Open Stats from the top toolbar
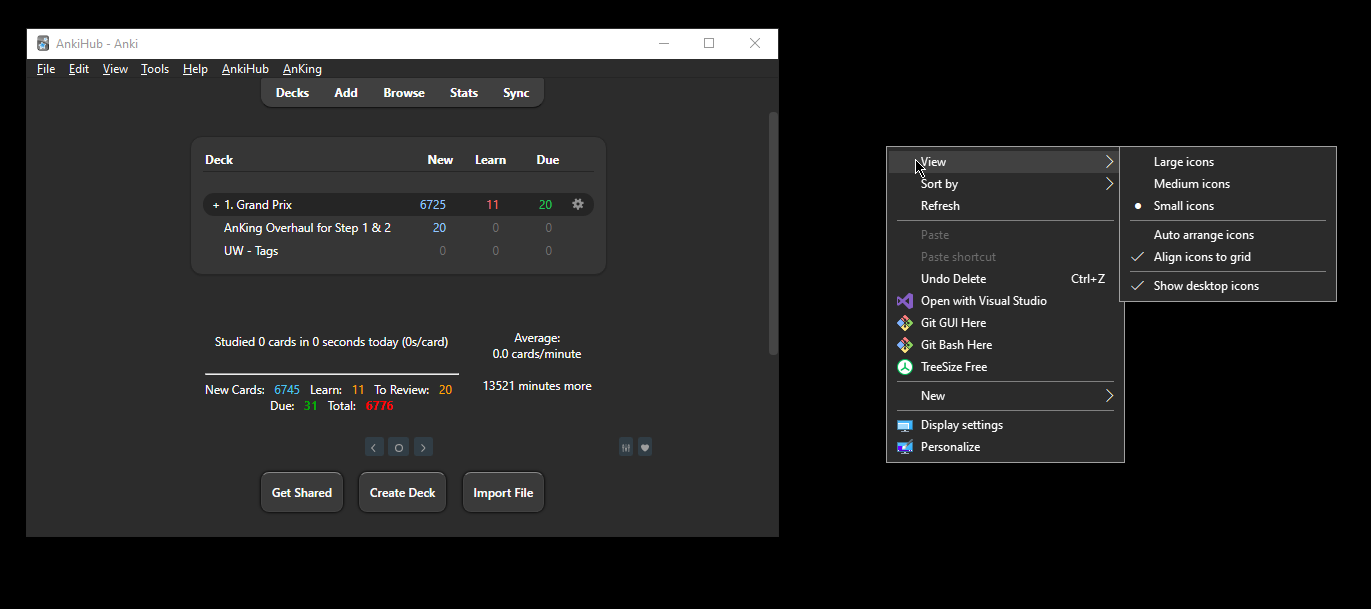The width and height of the screenshot is (1371, 609). tap(464, 93)
